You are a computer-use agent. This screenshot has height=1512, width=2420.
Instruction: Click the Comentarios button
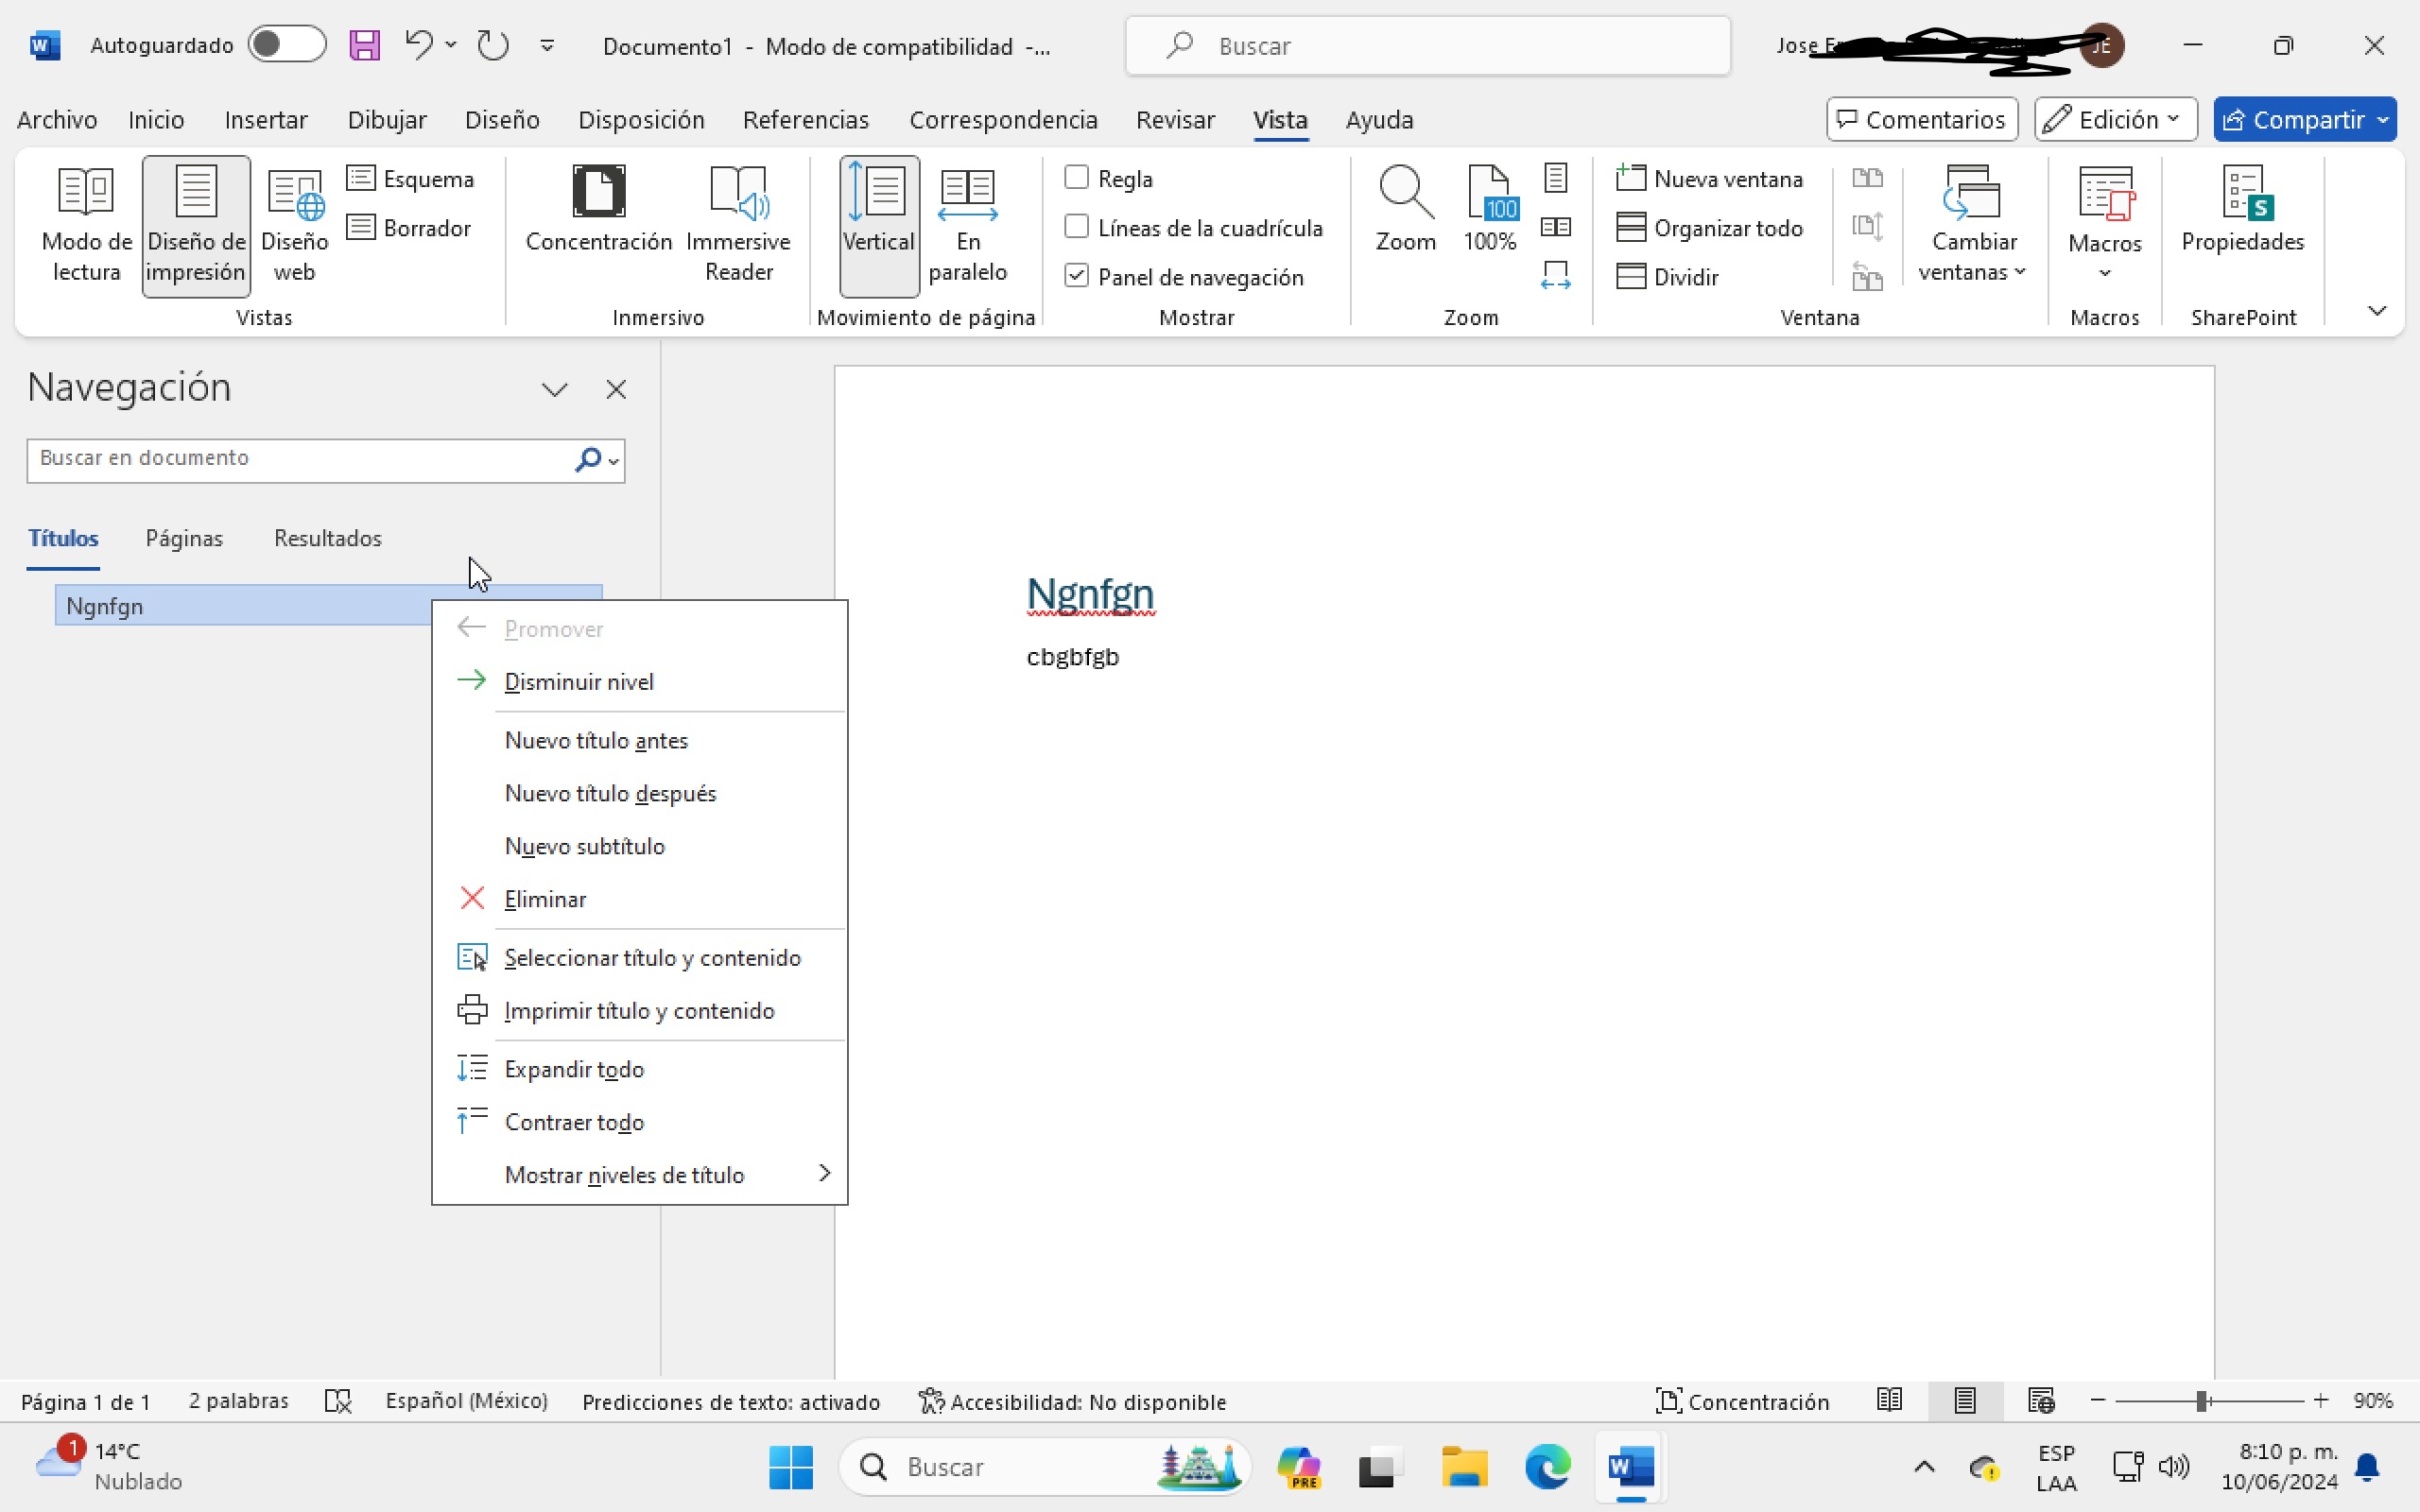point(1921,120)
